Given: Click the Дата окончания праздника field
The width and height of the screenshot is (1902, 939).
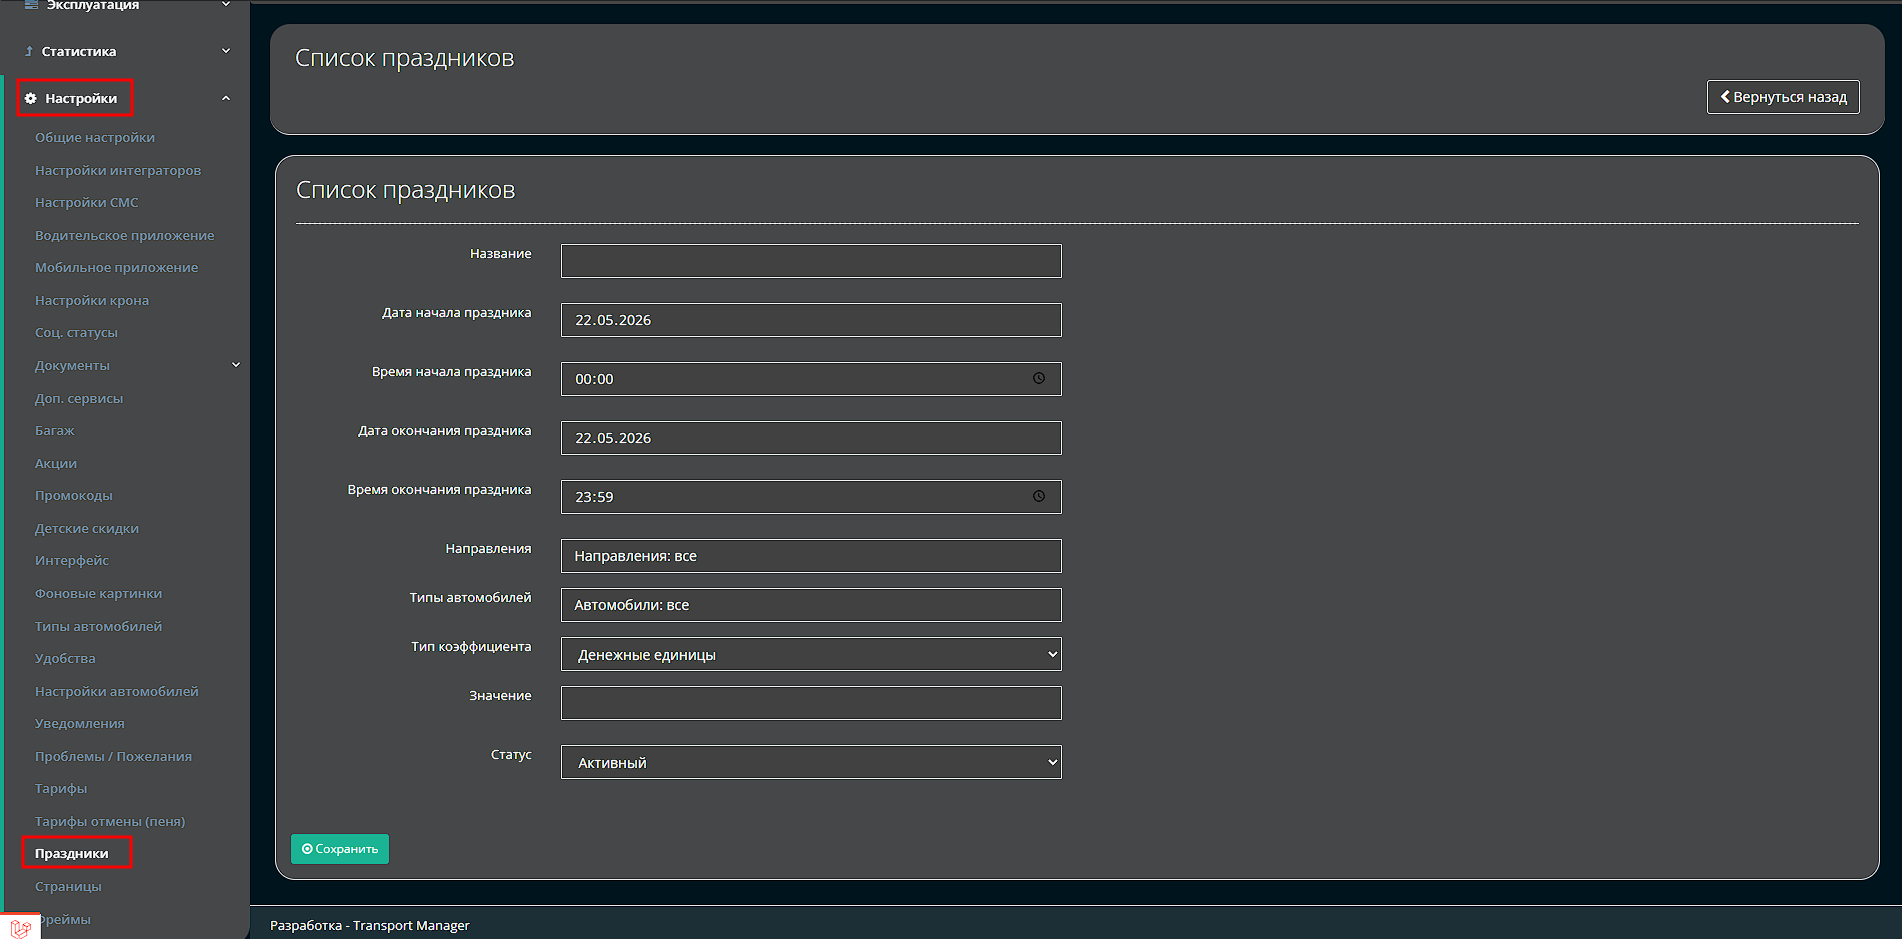Looking at the screenshot, I should coord(811,438).
